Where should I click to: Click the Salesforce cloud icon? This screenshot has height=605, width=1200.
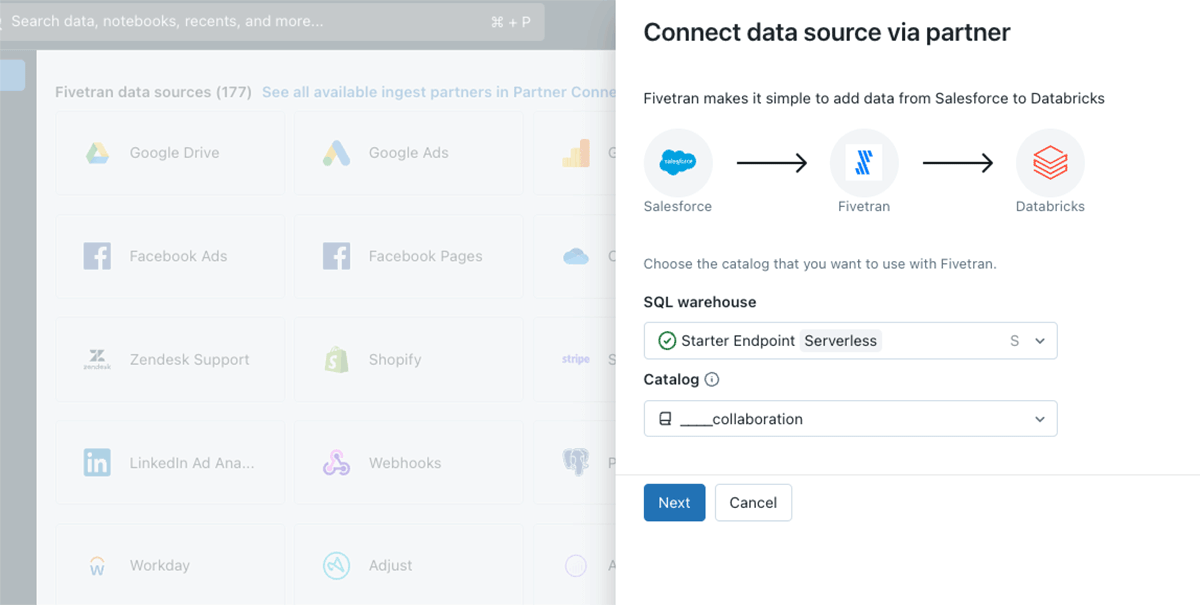(678, 161)
